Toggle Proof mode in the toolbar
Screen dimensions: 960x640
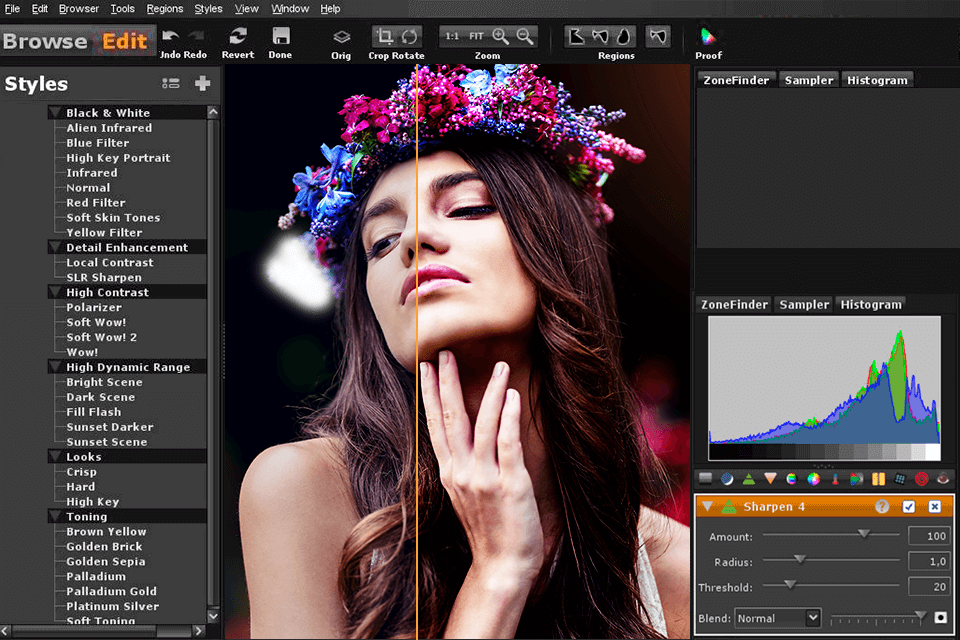point(709,42)
